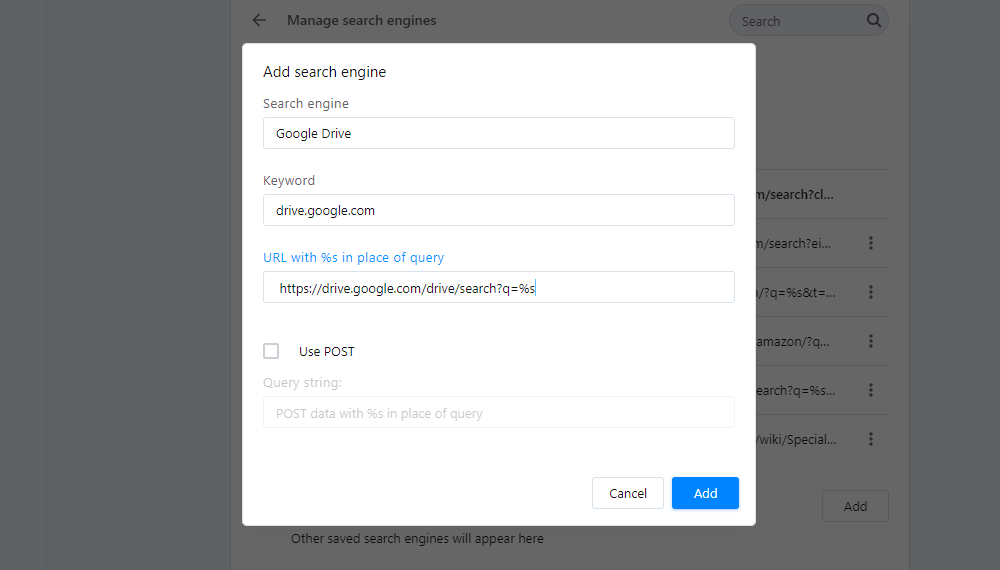1000x570 pixels.
Task: Open three-dot menu for the search?ei row
Action: coord(871,243)
